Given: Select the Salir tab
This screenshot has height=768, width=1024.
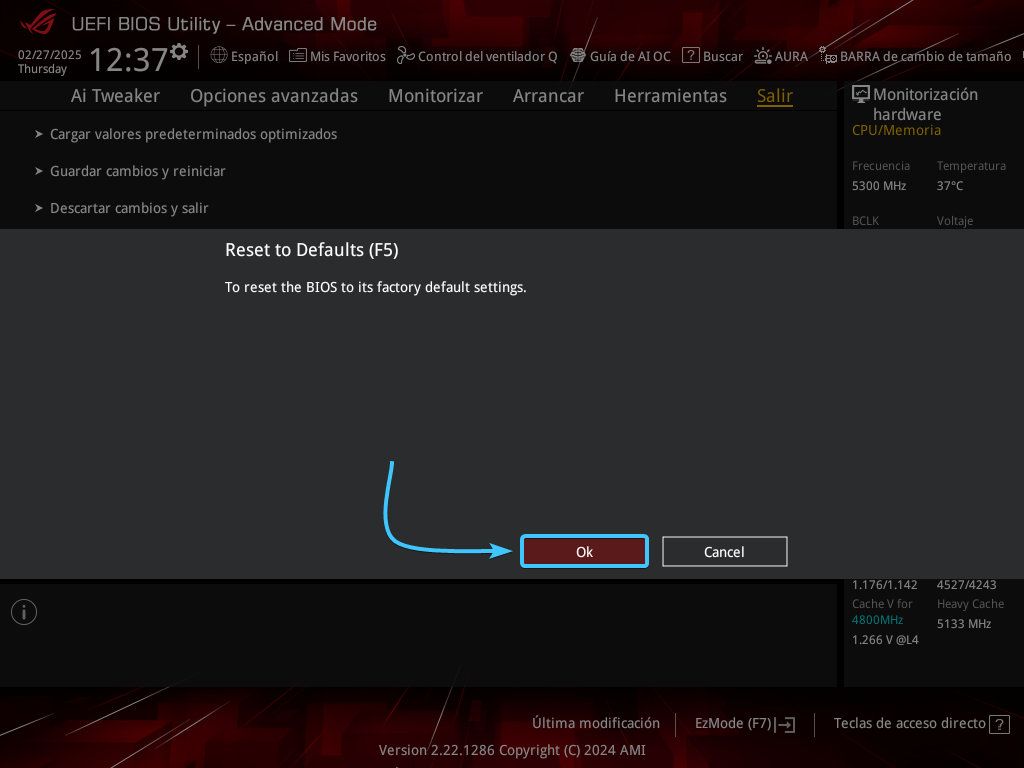Looking at the screenshot, I should (775, 96).
